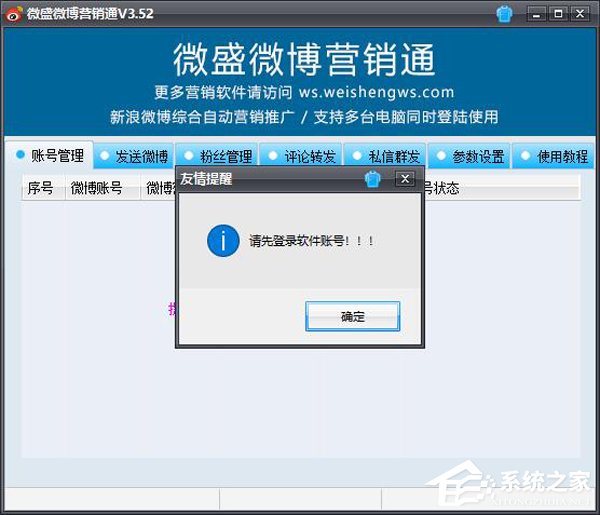The width and height of the screenshot is (600, 515).
Task: Select the 评论转发 tab
Action: pos(302,156)
